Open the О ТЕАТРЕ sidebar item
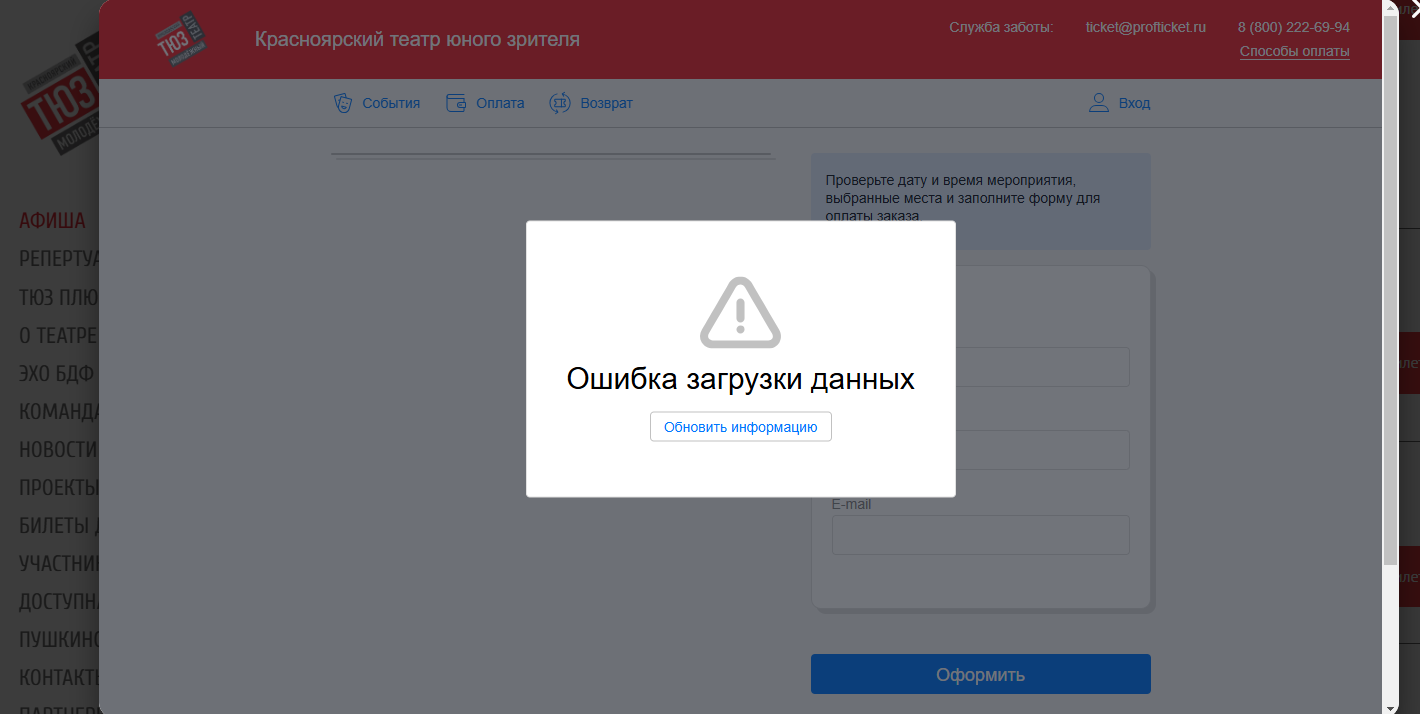 (x=58, y=336)
